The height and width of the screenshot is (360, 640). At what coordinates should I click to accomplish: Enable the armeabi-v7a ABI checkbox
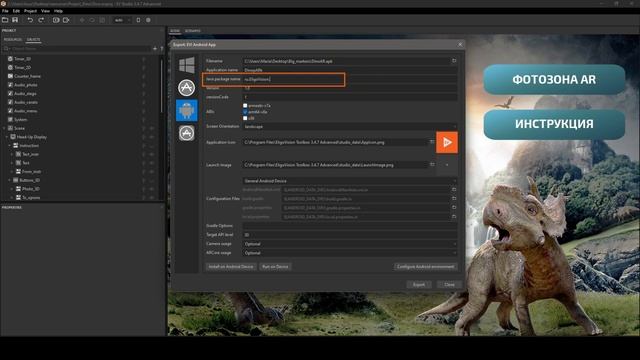click(x=245, y=105)
